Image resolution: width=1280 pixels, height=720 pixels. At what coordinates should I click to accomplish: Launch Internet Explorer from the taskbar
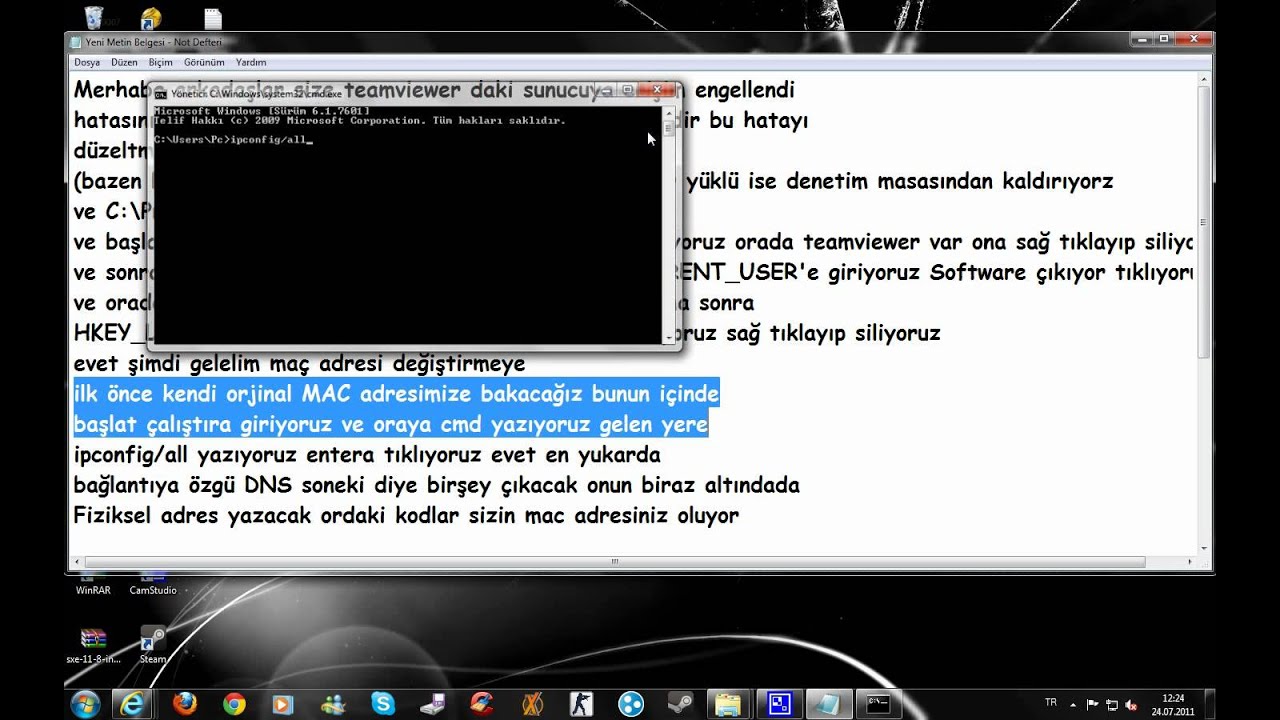click(x=134, y=704)
